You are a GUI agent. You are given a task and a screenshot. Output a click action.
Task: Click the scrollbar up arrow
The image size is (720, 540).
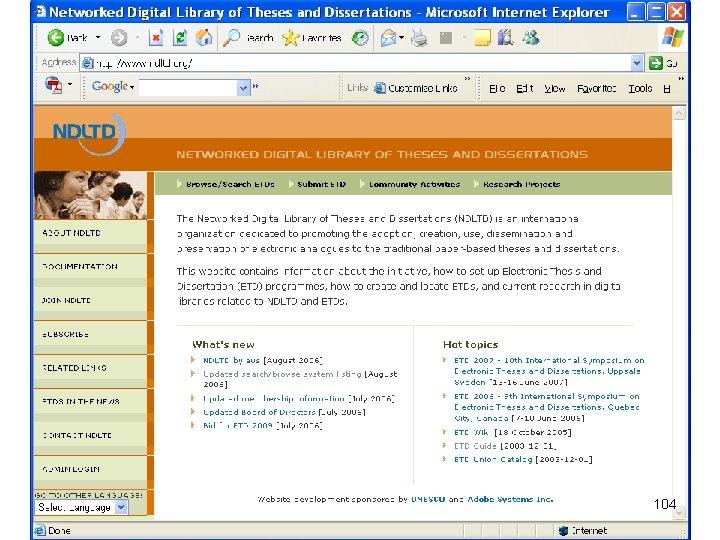[679, 113]
